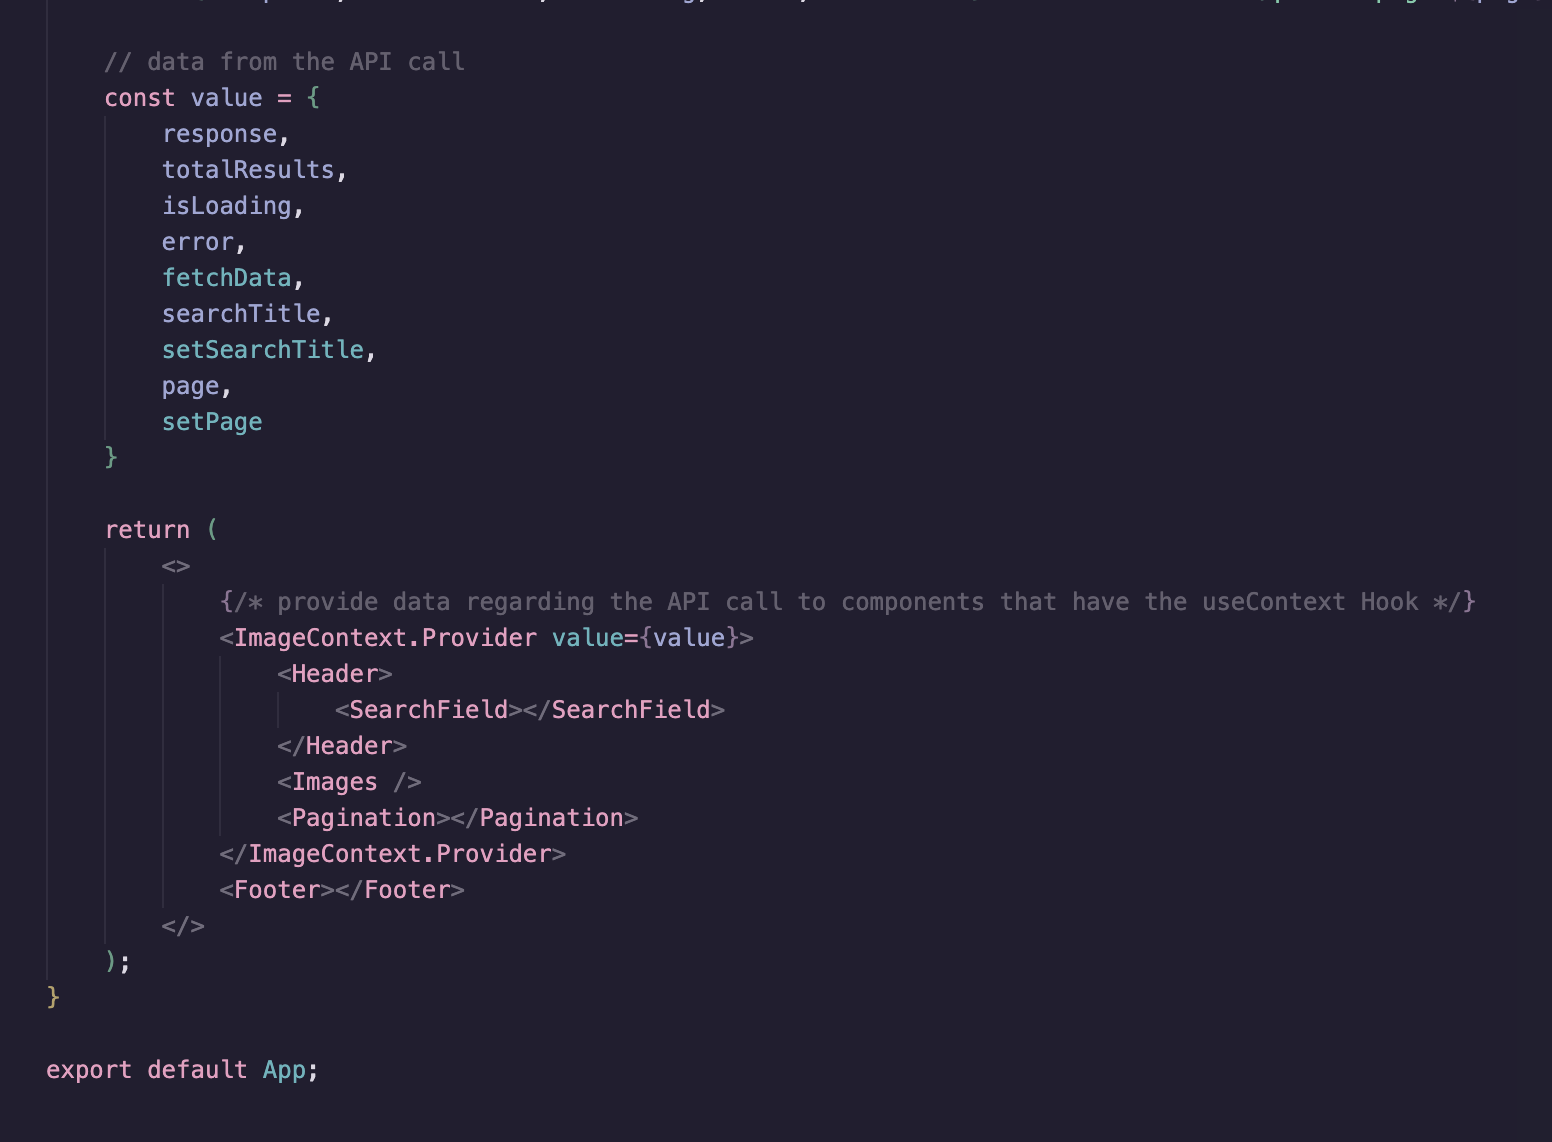Click the 'fetchData' entry in value object
Image resolution: width=1552 pixels, height=1142 pixels.
click(226, 278)
